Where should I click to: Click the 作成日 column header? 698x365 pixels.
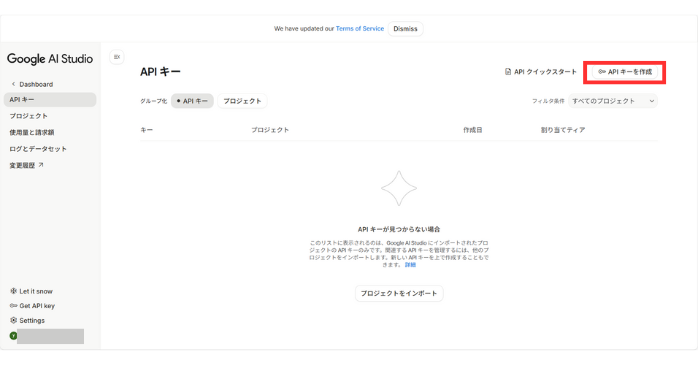point(473,130)
